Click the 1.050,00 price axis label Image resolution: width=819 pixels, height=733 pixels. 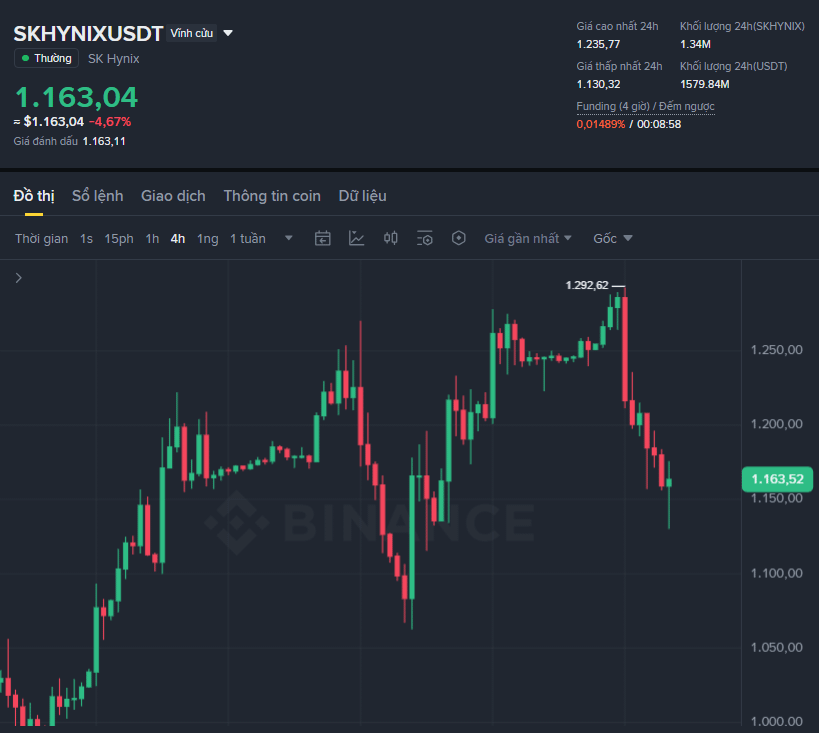pyautogui.click(x=777, y=647)
